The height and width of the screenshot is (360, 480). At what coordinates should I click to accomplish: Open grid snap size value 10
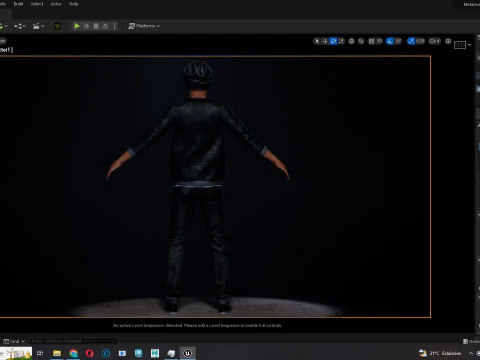tap(379, 41)
